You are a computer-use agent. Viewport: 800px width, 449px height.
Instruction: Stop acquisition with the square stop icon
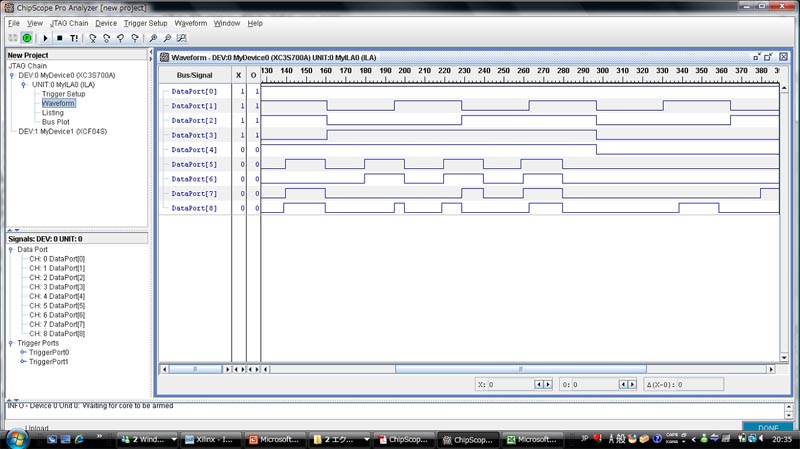(60, 38)
